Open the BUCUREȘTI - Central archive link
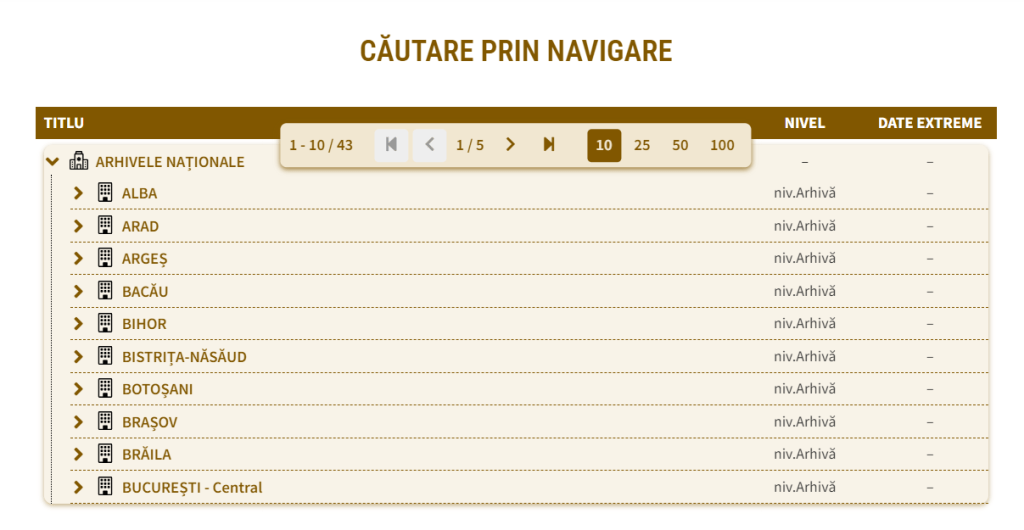 point(192,487)
